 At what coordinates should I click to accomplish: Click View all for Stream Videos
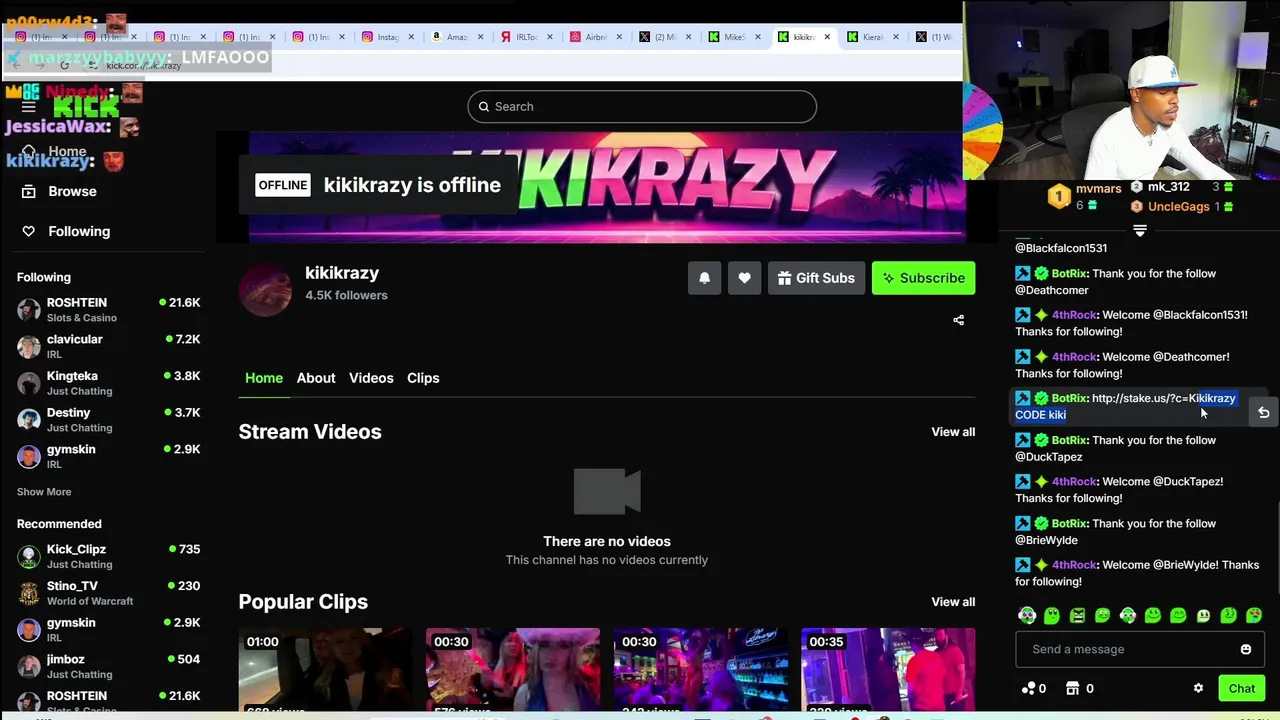pyautogui.click(x=953, y=432)
